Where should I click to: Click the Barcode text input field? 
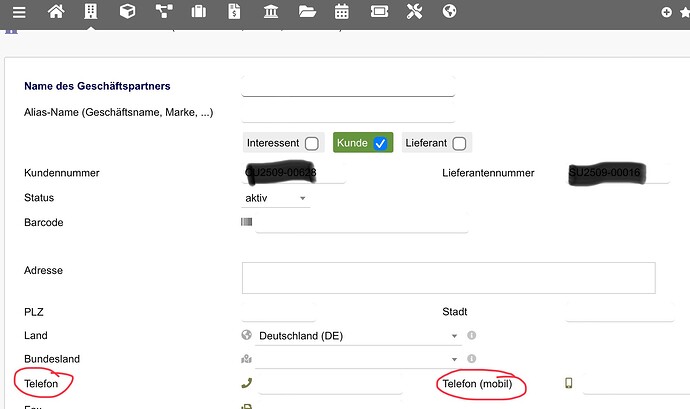click(x=361, y=222)
